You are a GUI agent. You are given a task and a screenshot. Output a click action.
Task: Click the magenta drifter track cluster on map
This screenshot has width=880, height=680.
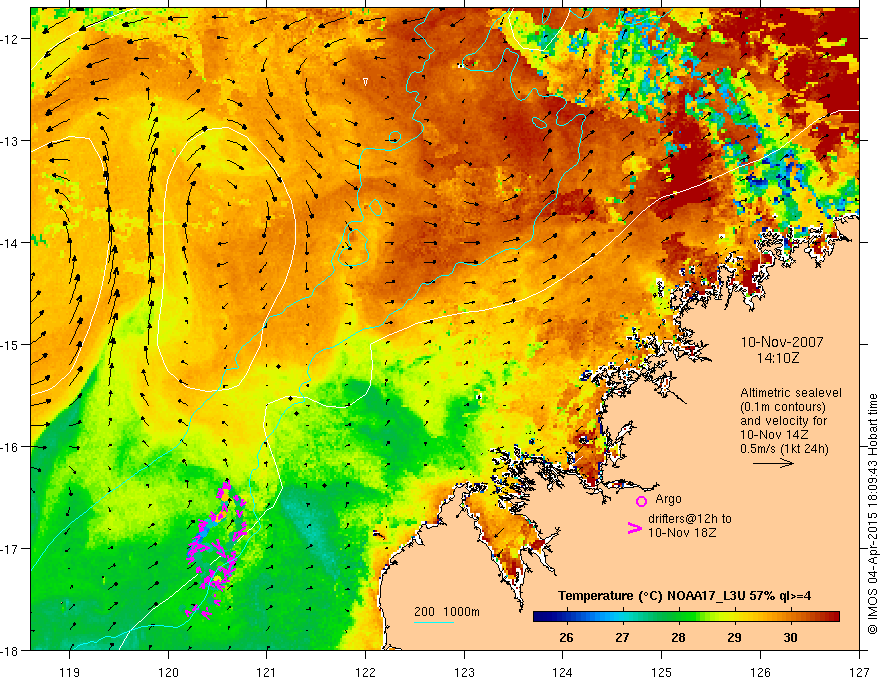click(216, 550)
